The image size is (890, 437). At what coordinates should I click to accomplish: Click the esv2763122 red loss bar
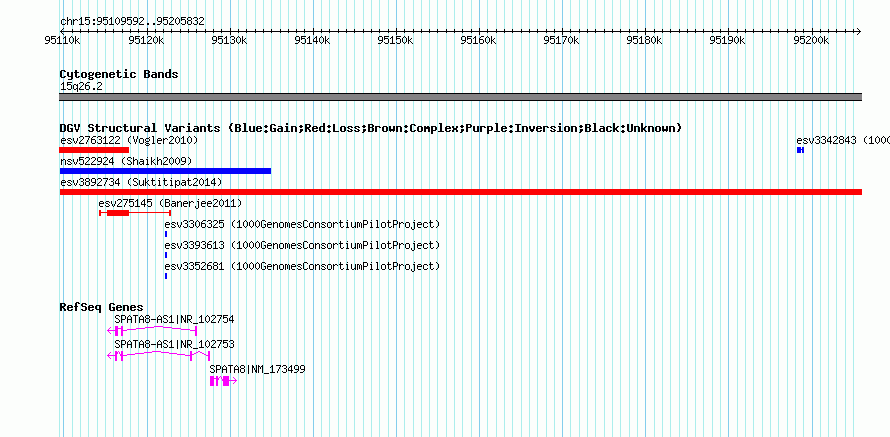(x=94, y=150)
